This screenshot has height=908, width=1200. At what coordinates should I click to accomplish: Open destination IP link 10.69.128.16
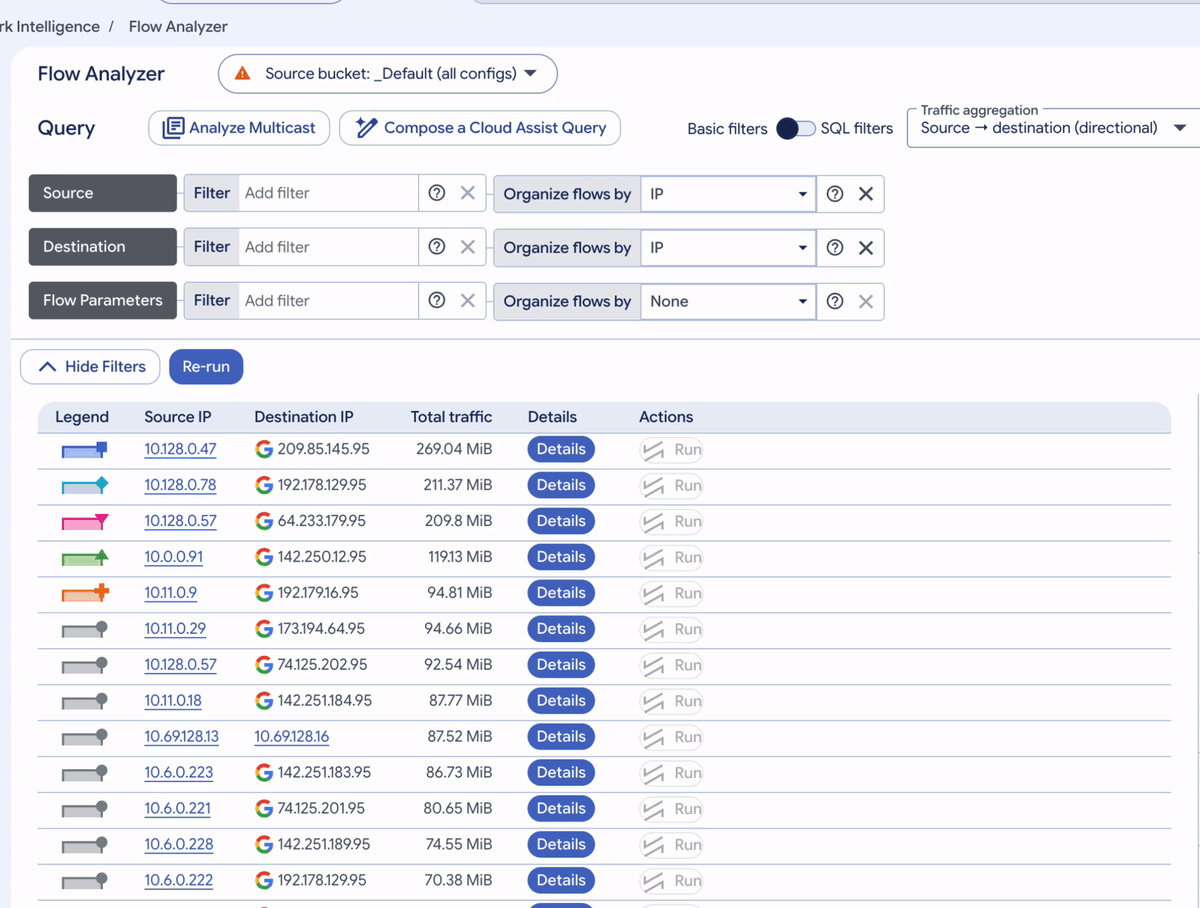(x=291, y=737)
